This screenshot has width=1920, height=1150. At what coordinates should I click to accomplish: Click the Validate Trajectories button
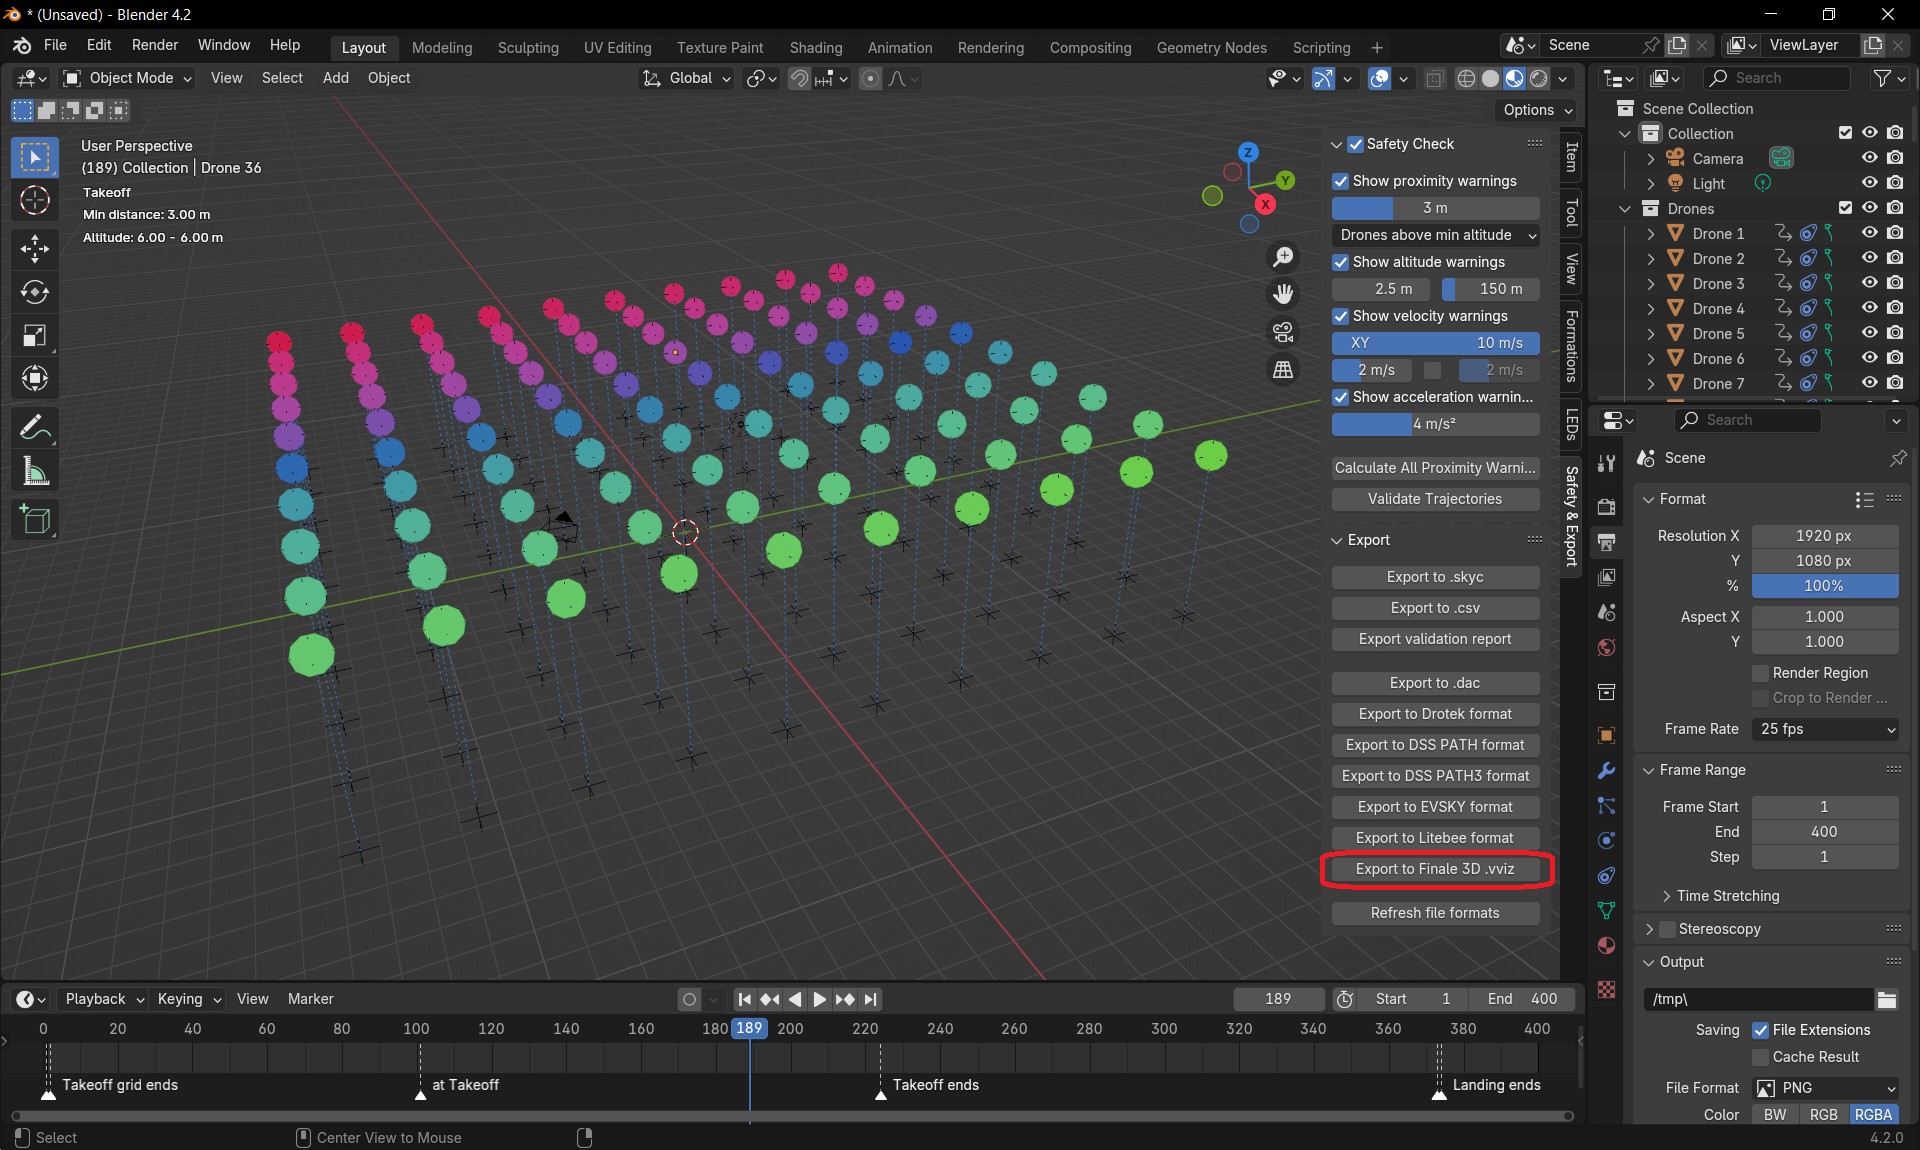coord(1435,499)
